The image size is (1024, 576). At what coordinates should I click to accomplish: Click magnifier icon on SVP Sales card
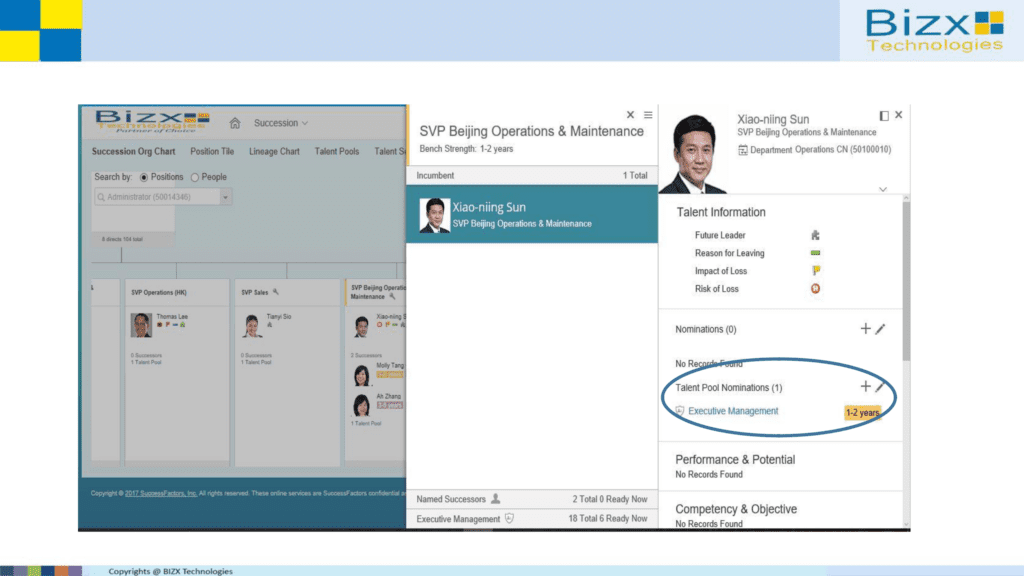[276, 292]
